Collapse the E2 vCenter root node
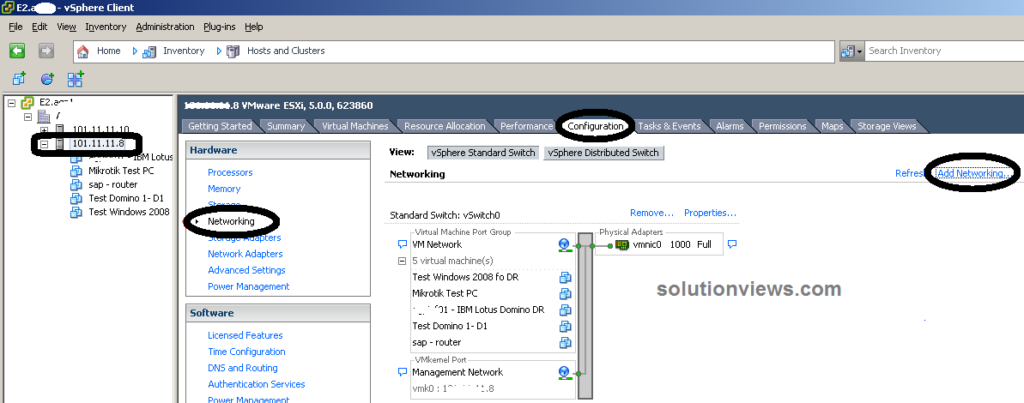 pyautogui.click(x=11, y=103)
